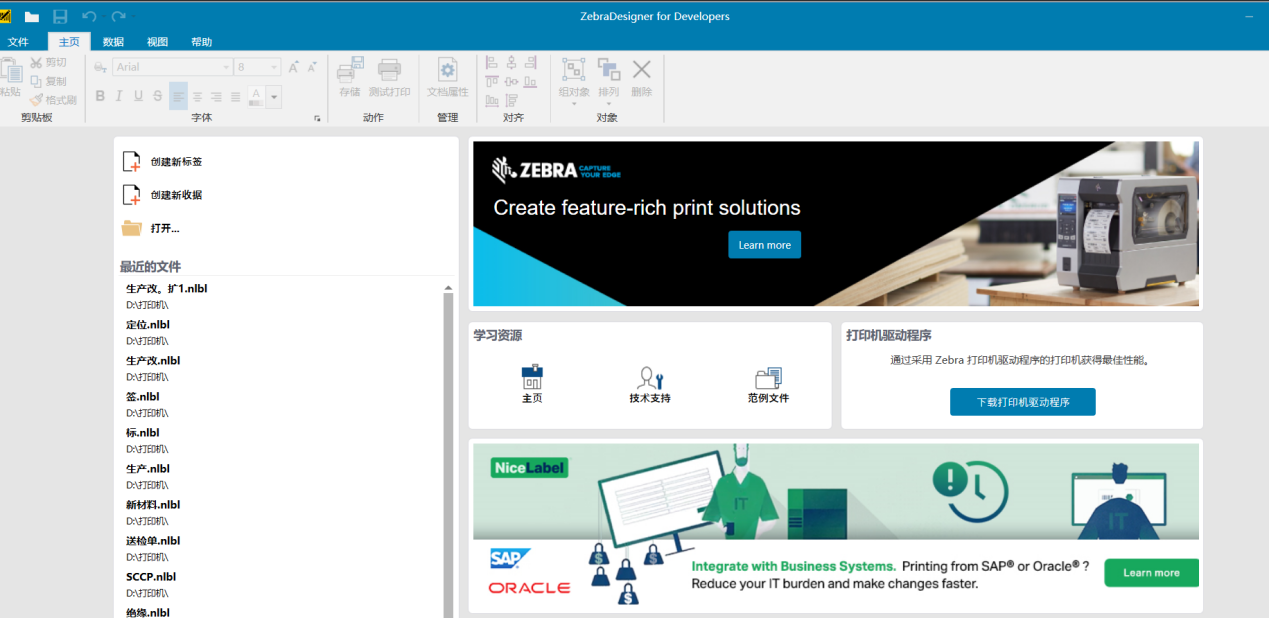The width and height of the screenshot is (1269, 618).
Task: Open the Arial font name dropdown
Action: point(225,67)
